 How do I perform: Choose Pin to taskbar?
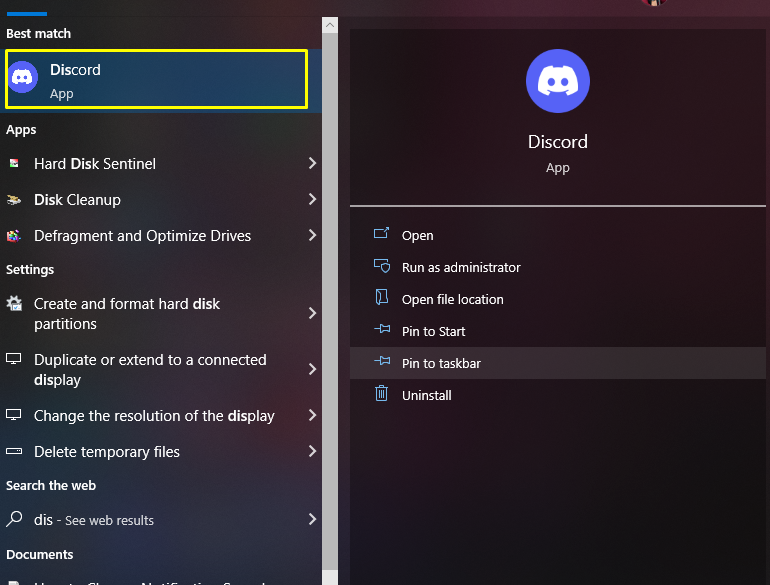557,363
